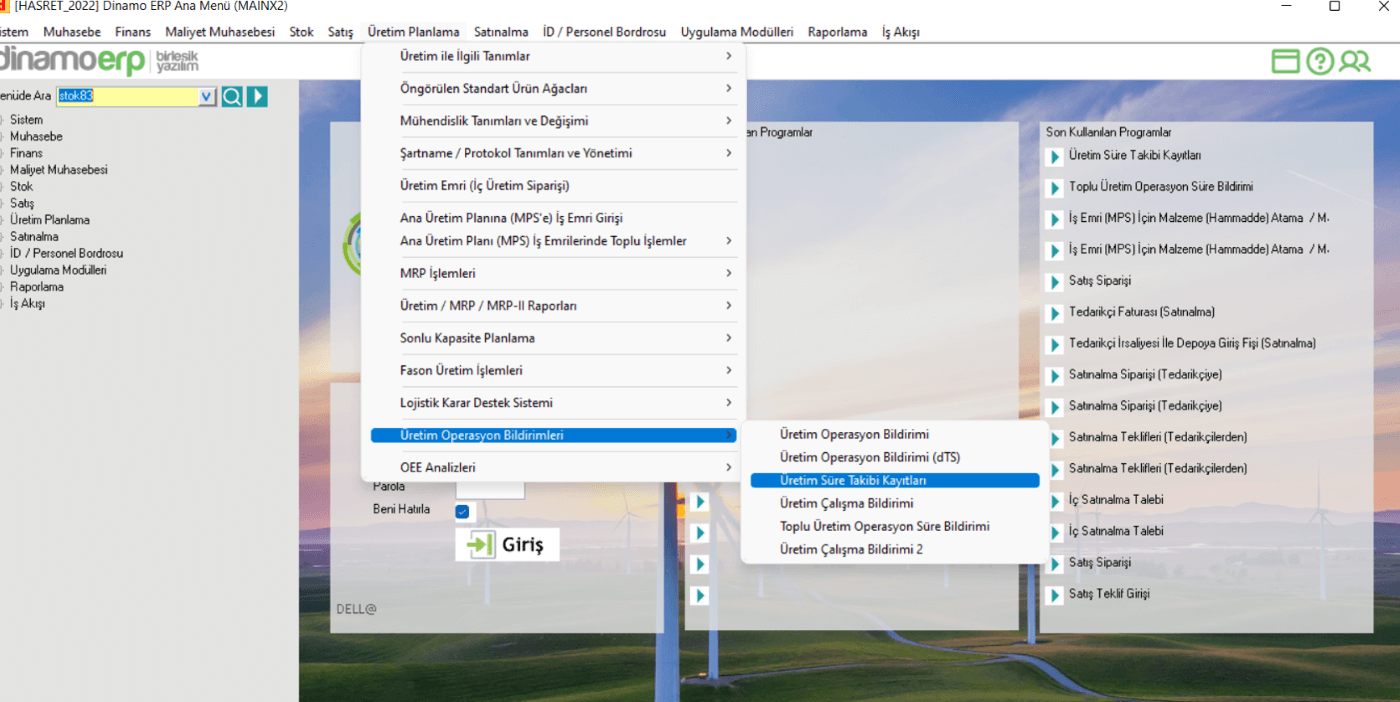Image resolution: width=1400 pixels, height=702 pixels.
Task: Toggle the Beni Hatırla checkbox
Action: (x=462, y=511)
